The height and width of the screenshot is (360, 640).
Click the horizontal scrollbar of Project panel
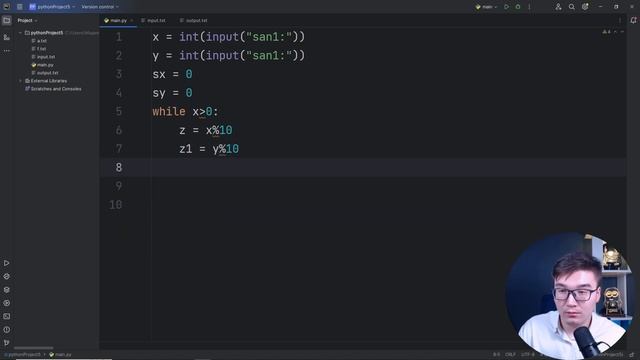point(33,348)
